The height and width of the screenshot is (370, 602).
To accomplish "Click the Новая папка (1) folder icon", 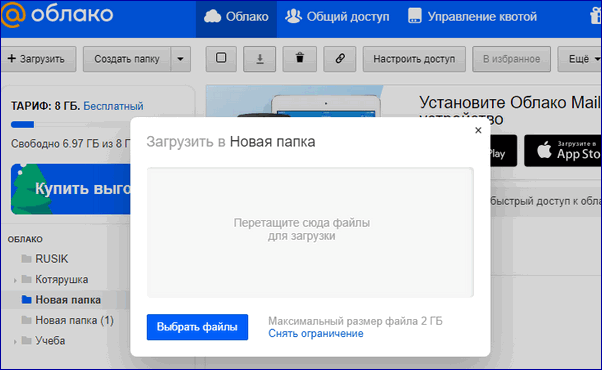I will [x=26, y=320].
